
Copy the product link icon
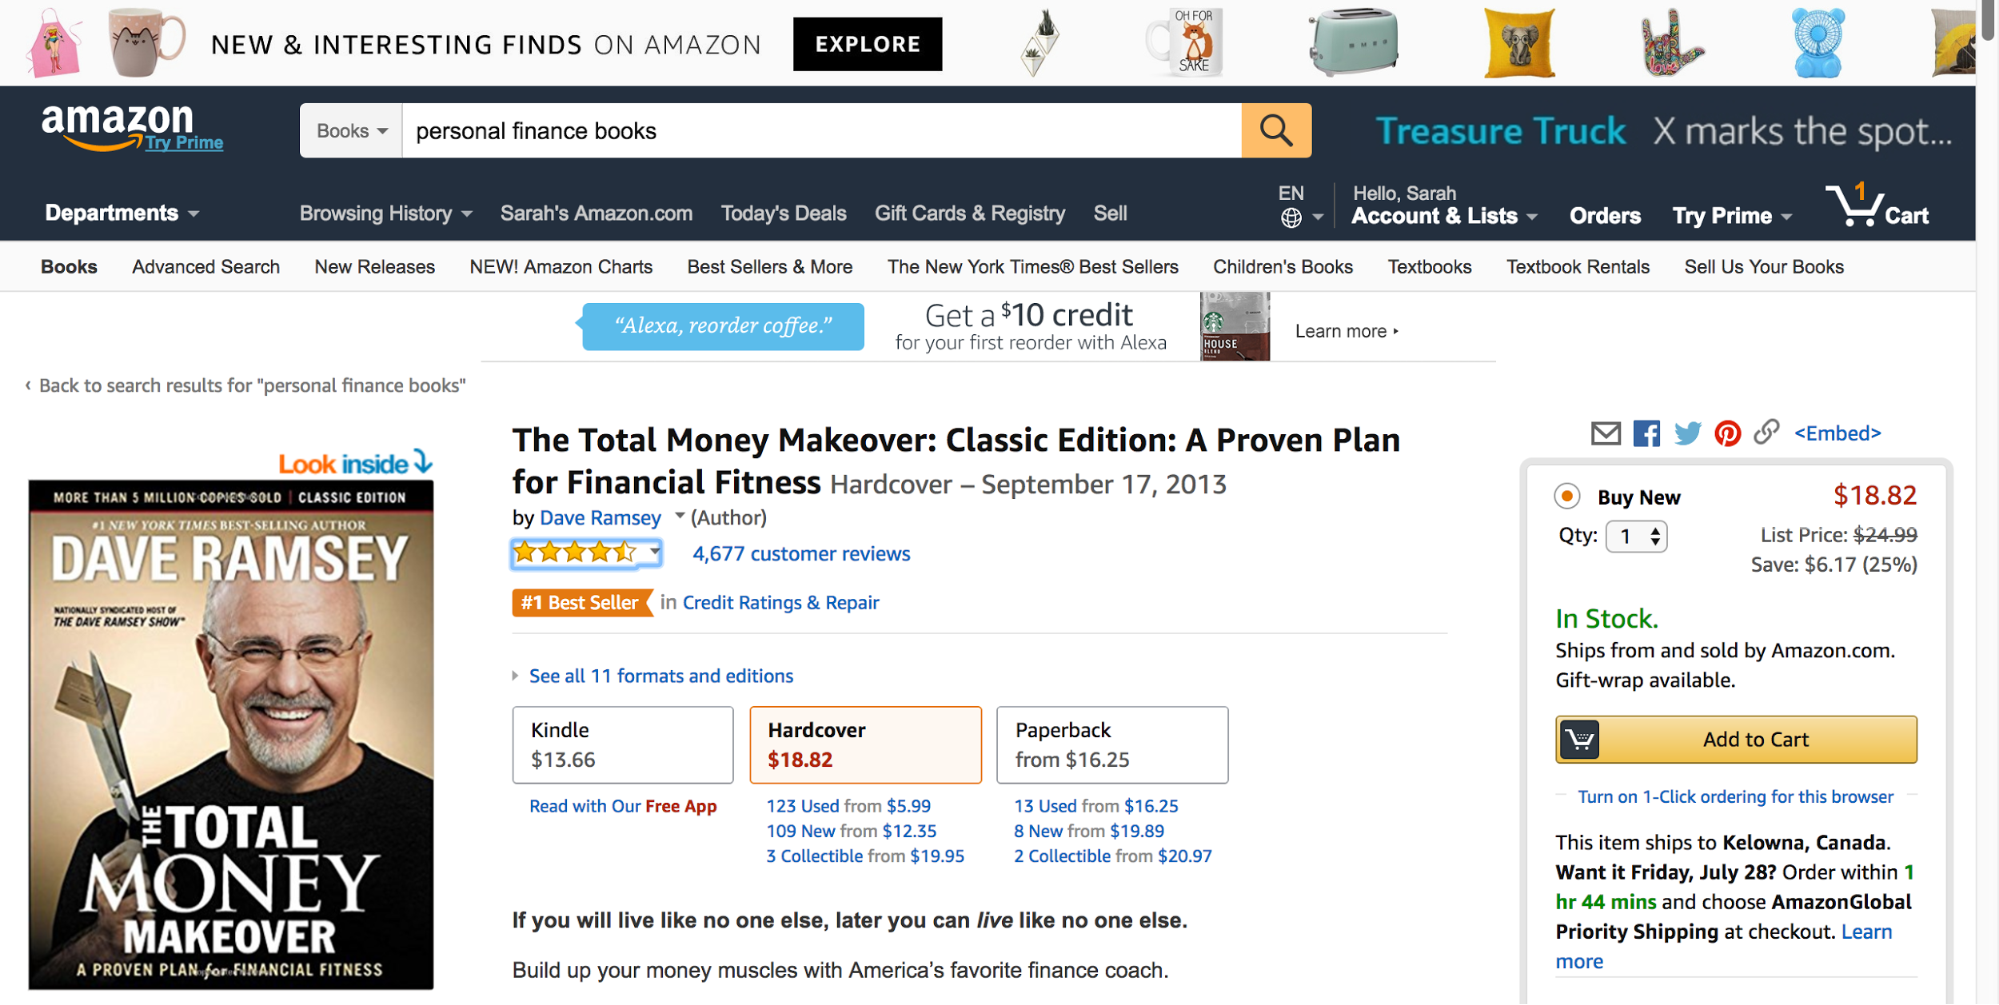pos(1766,432)
